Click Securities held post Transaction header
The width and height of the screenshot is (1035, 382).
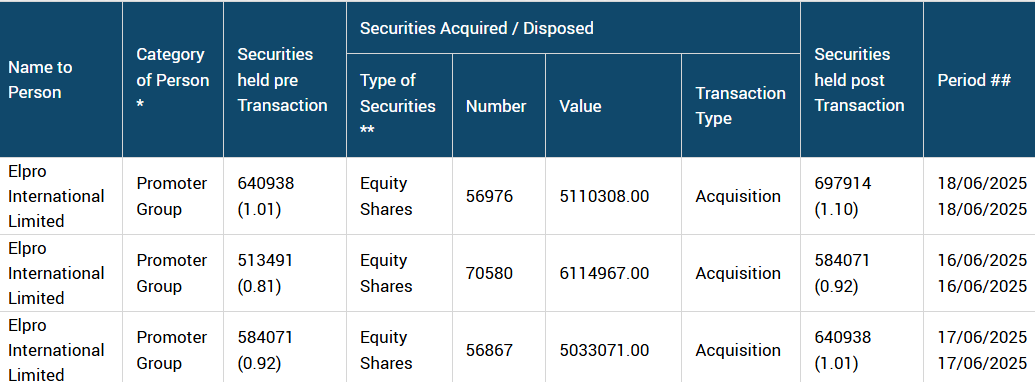coord(859,80)
